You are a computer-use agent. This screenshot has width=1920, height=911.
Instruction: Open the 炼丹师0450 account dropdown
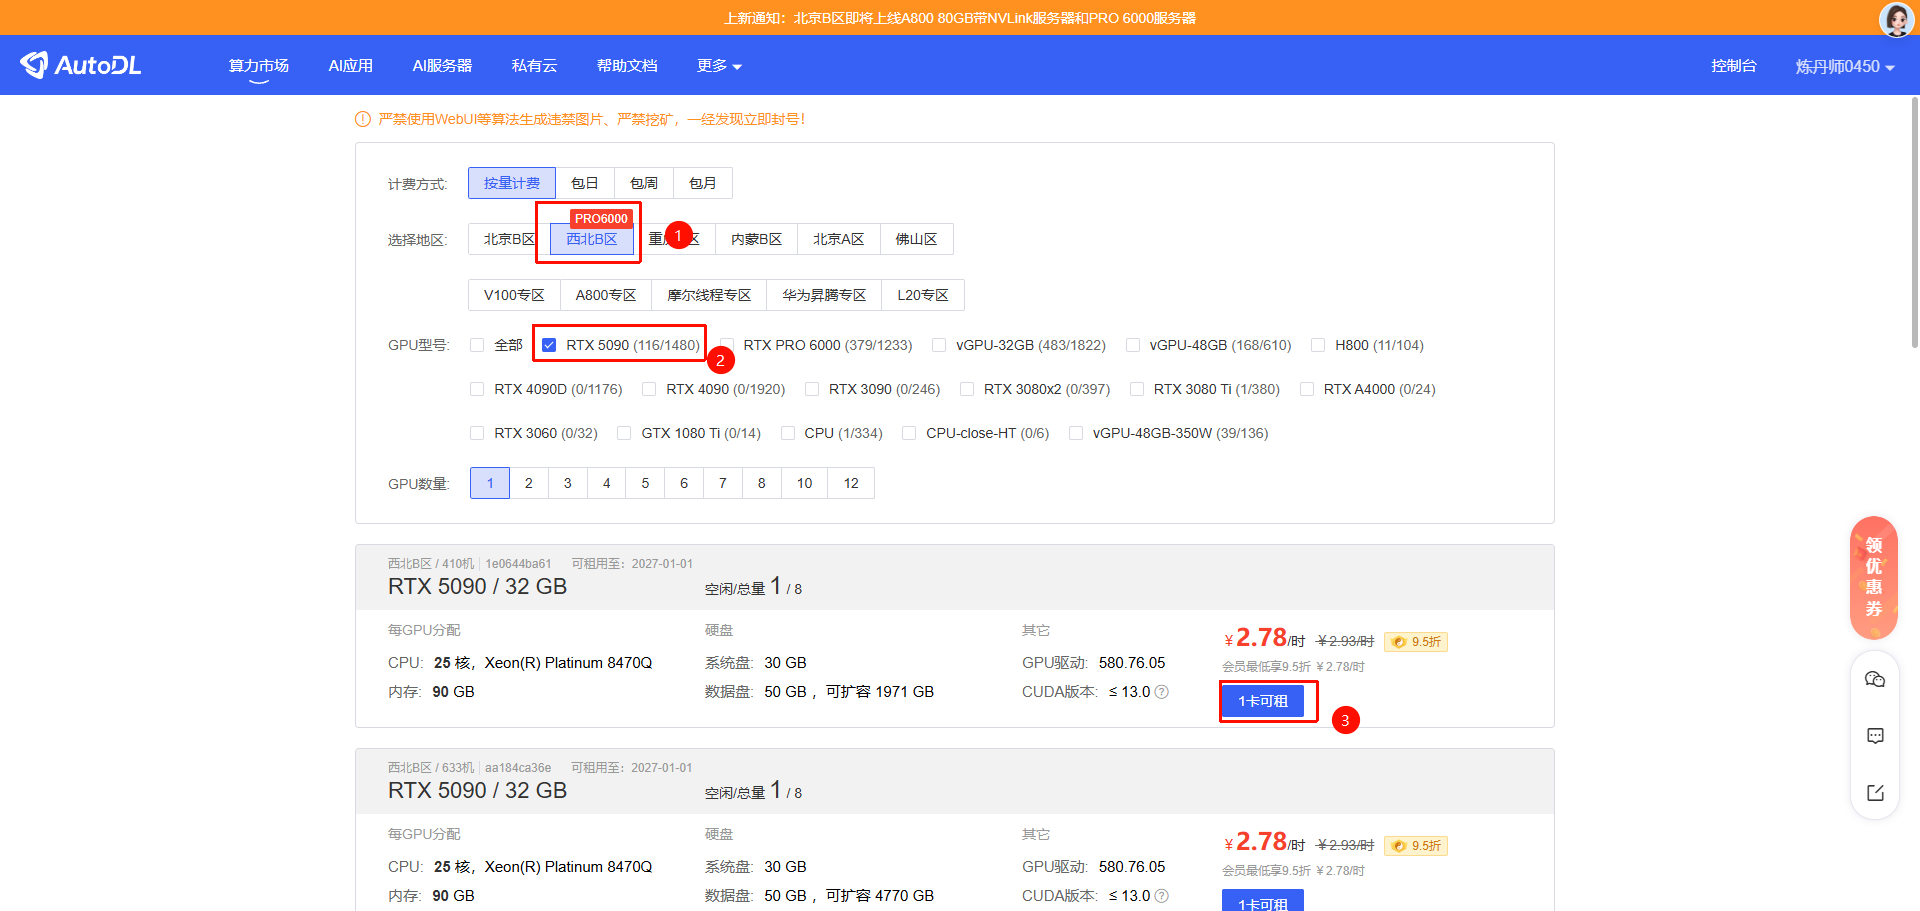[1844, 66]
